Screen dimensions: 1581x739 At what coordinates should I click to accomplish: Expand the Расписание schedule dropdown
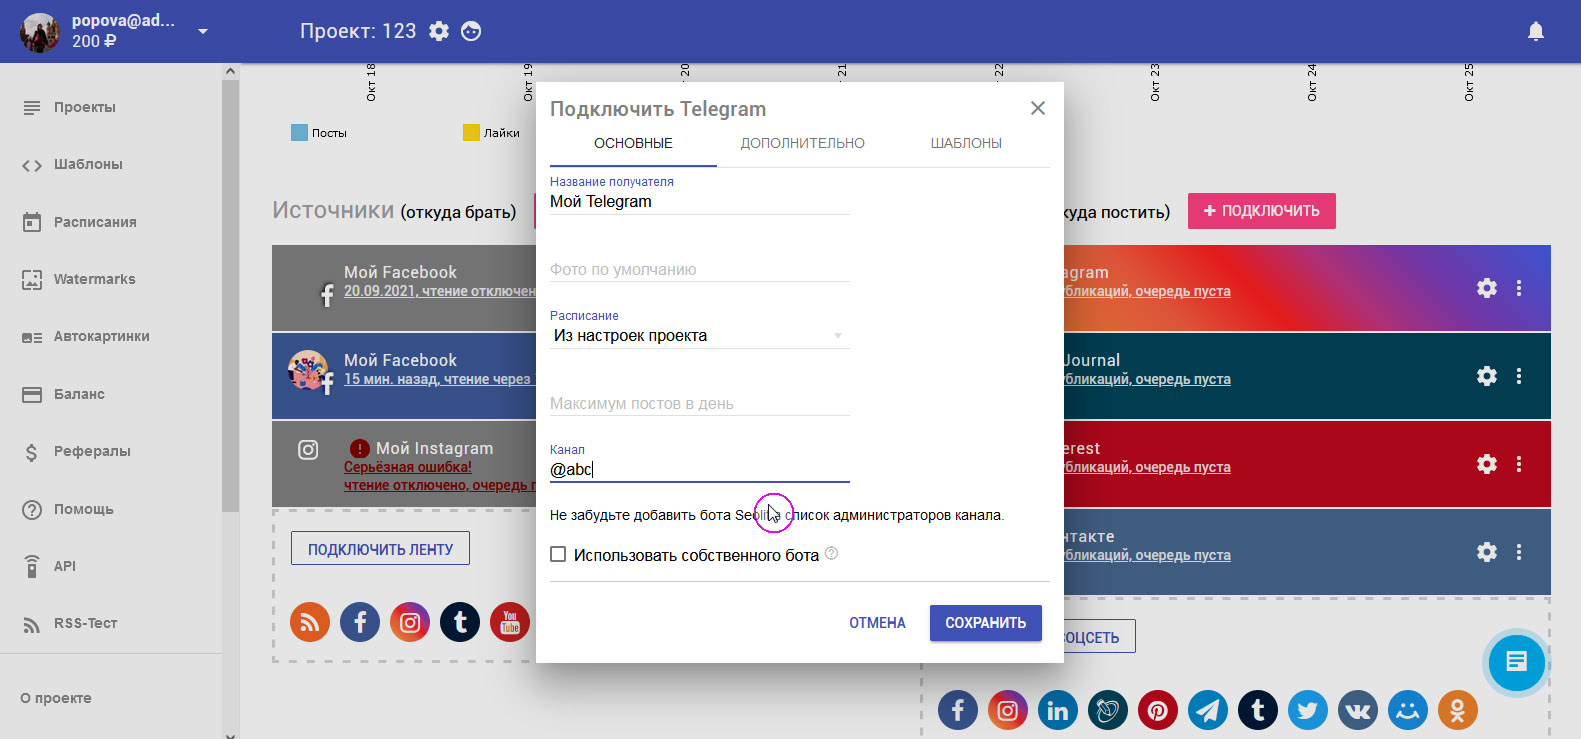(699, 336)
